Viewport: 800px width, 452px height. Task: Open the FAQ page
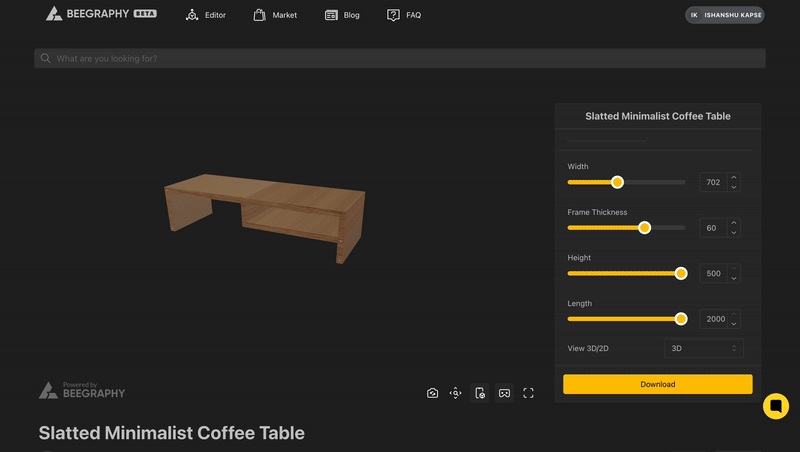(x=404, y=15)
